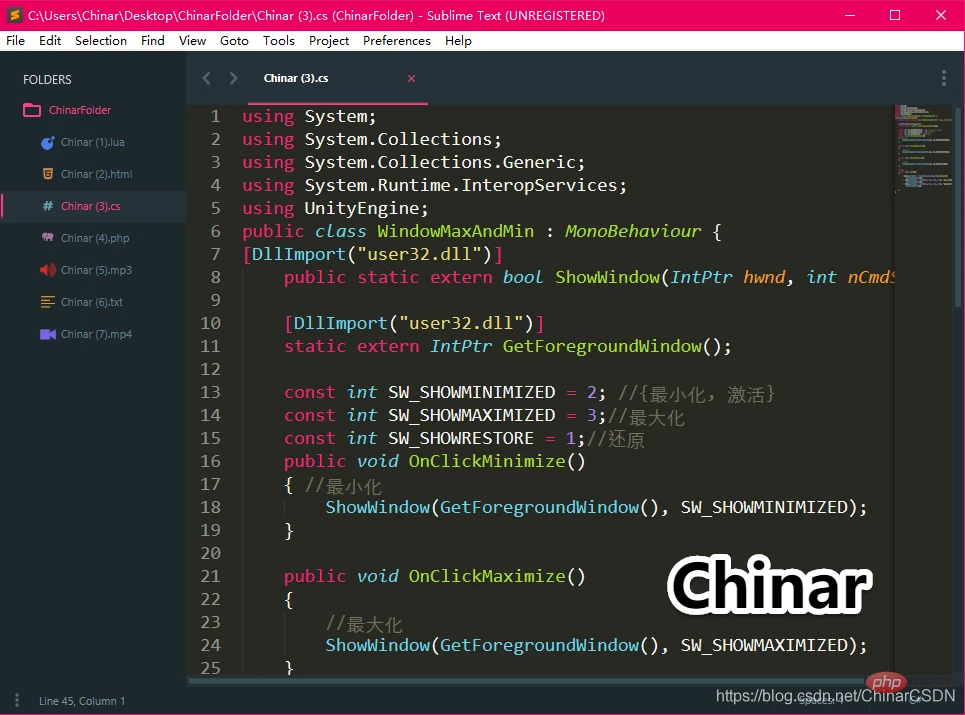
Task: Click SW_SHOWRESTORE constant on line 15
Action: pyautogui.click(x=461, y=438)
